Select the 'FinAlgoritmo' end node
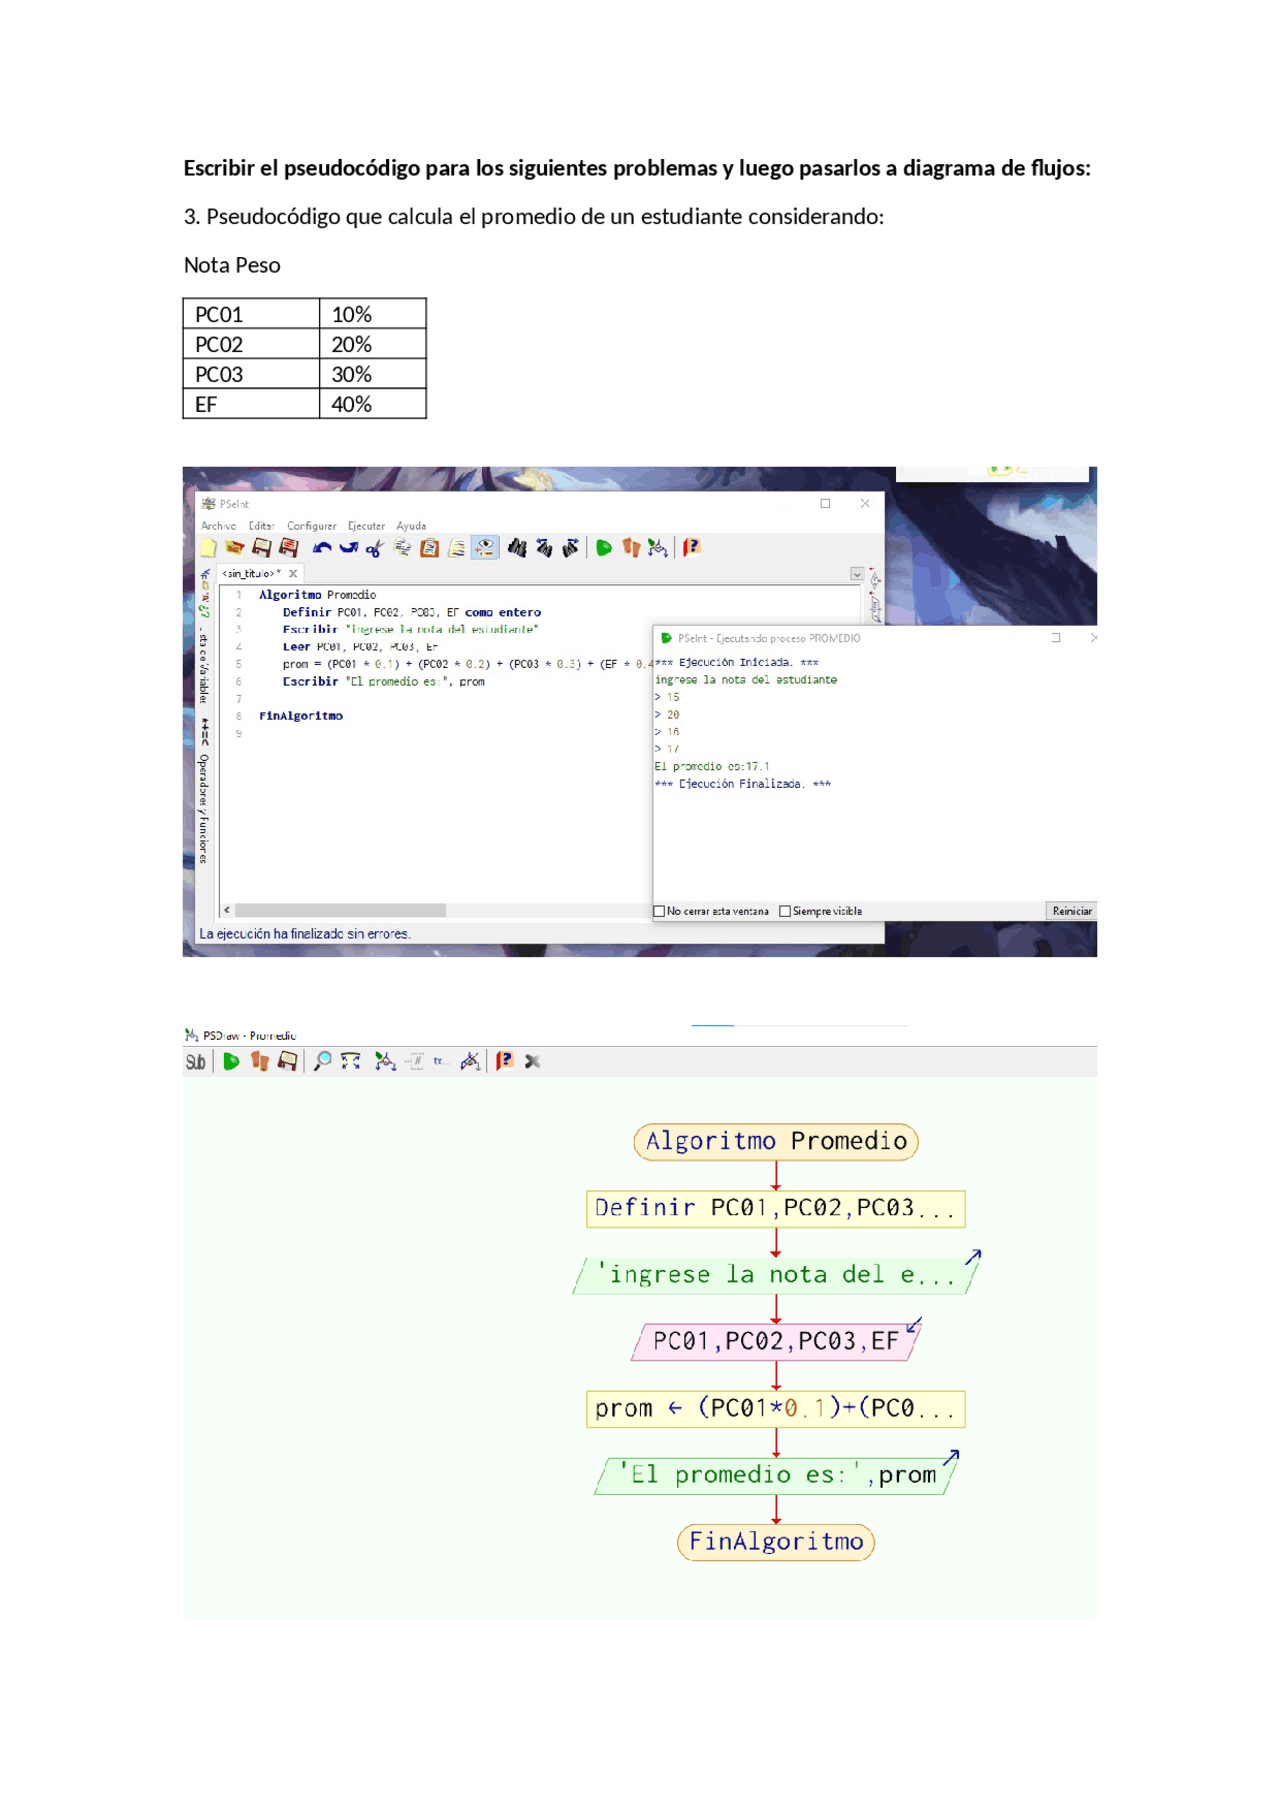The image size is (1280, 1811). (776, 1542)
